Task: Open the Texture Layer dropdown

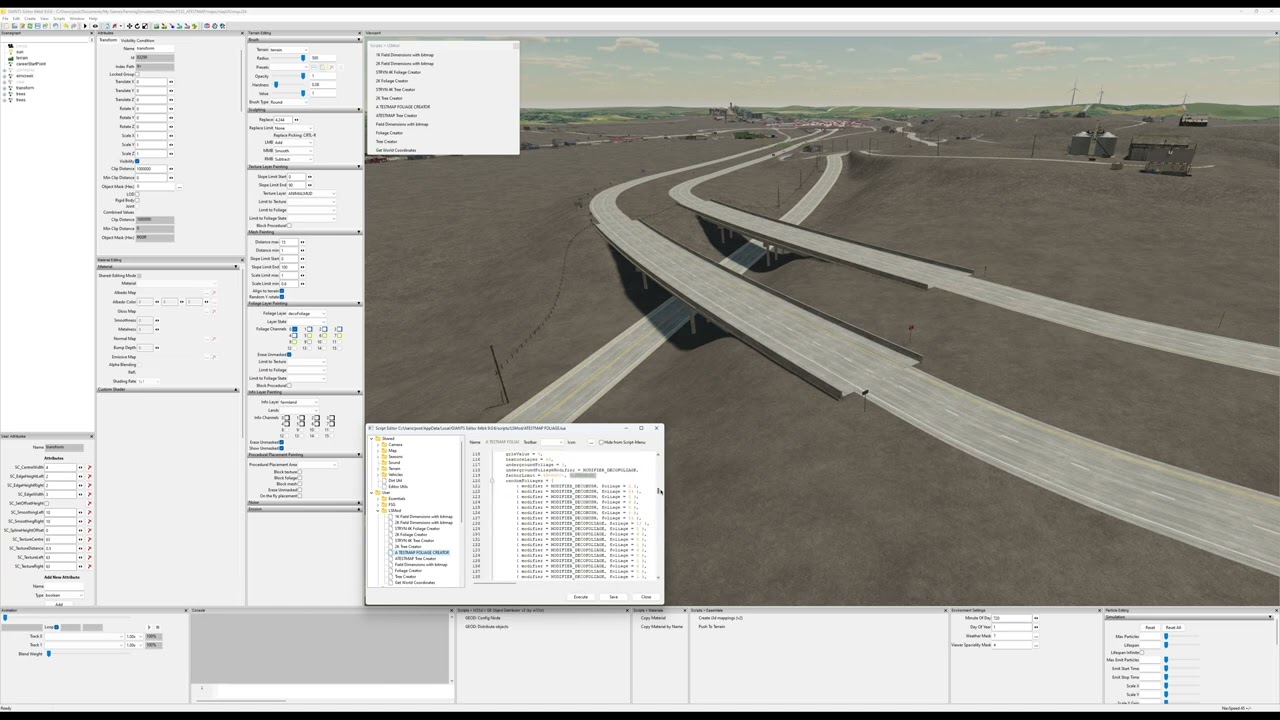Action: [312, 193]
